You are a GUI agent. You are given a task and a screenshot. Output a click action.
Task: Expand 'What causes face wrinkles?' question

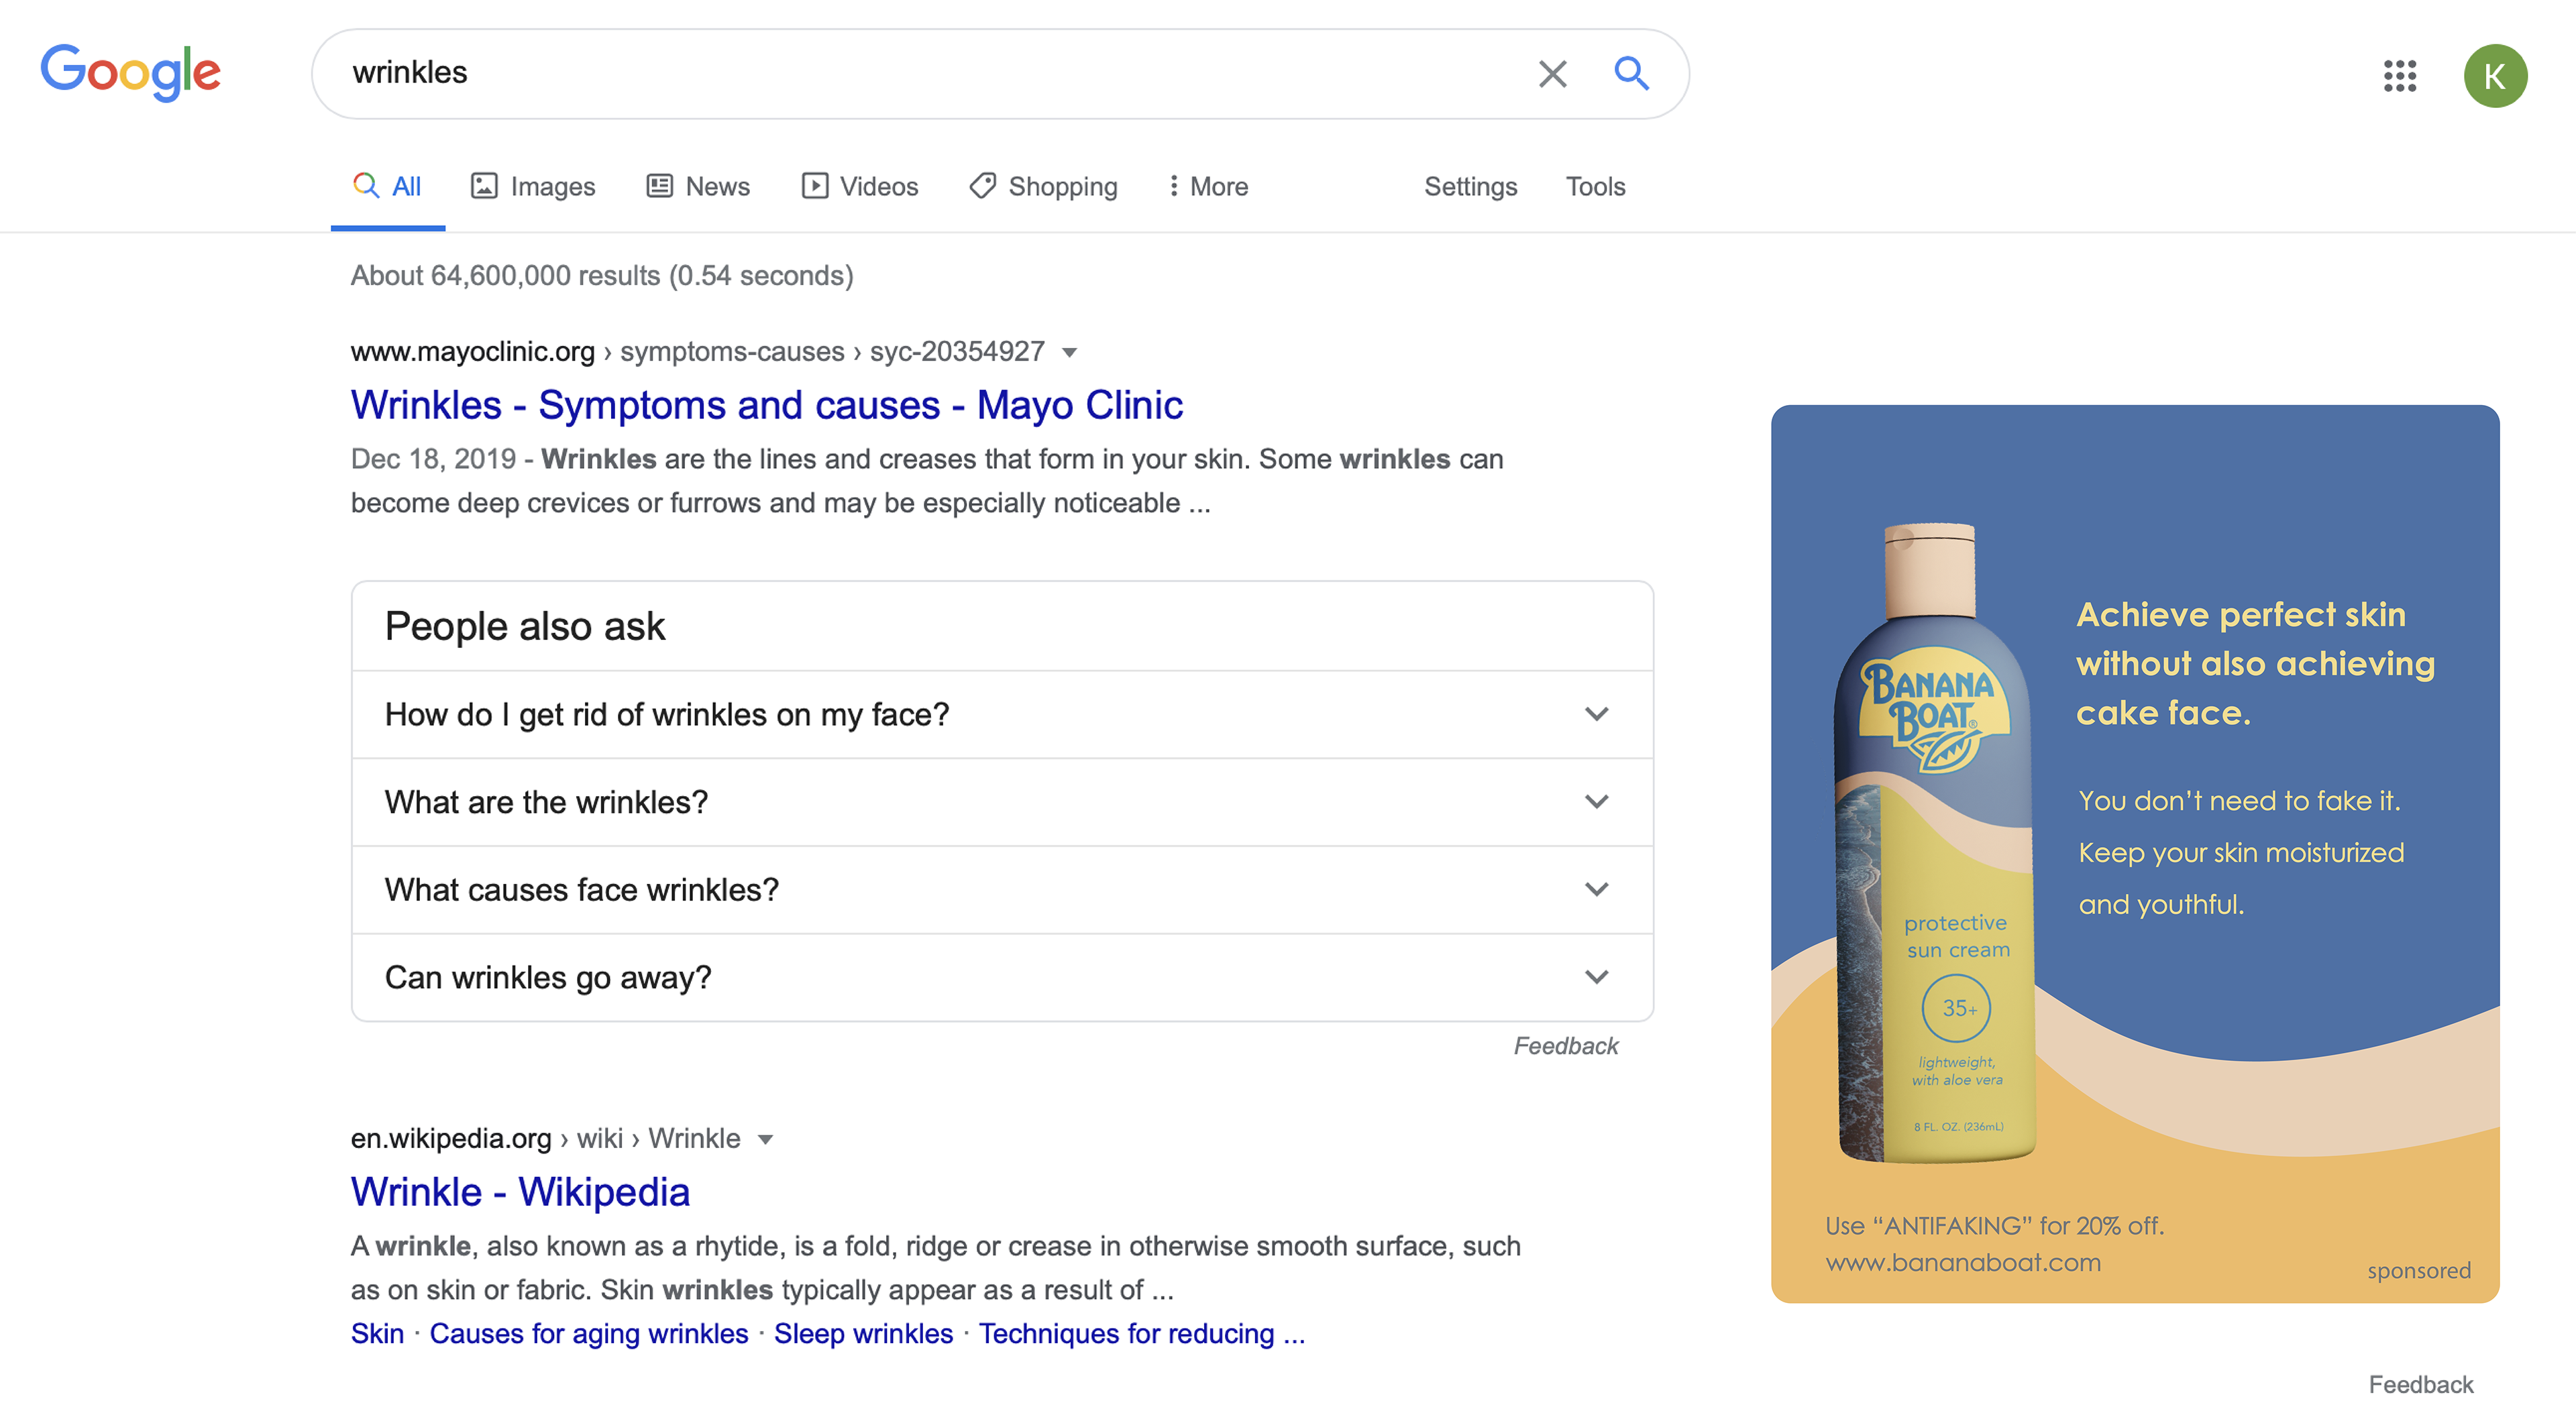[1002, 889]
